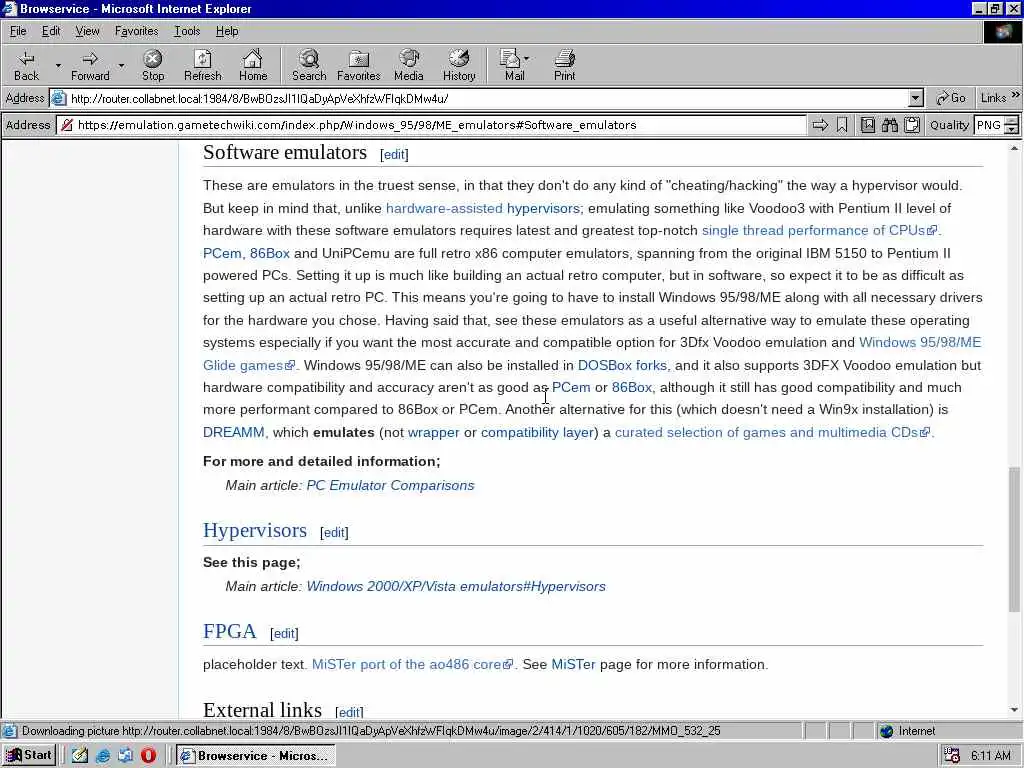Screen dimensions: 1024x768
Task: Click the system tray scheduler icon
Action: point(952,756)
